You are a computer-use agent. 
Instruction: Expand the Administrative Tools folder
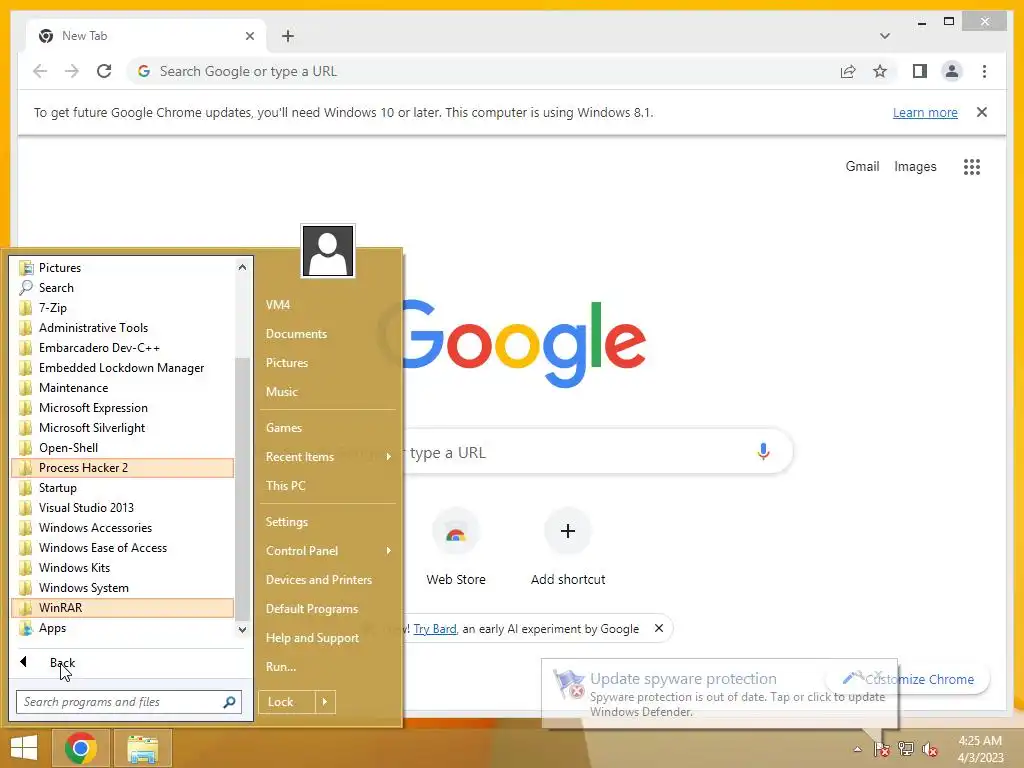pyautogui.click(x=123, y=328)
